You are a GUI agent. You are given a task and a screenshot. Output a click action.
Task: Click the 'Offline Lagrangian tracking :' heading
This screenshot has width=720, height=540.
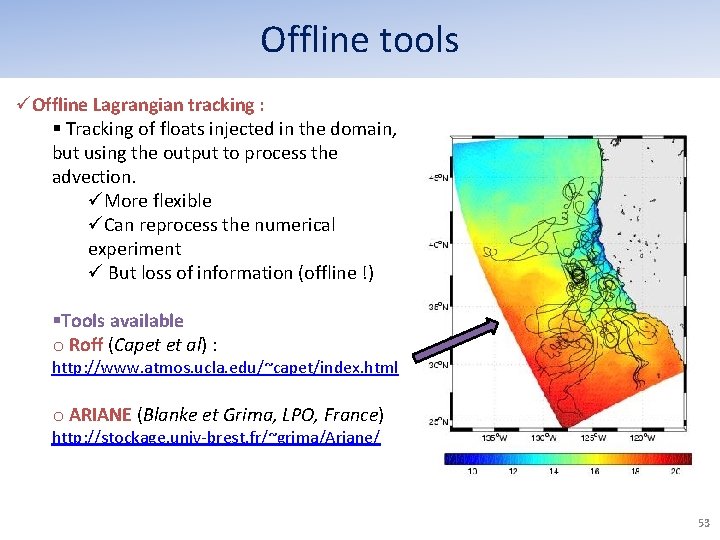[148, 105]
